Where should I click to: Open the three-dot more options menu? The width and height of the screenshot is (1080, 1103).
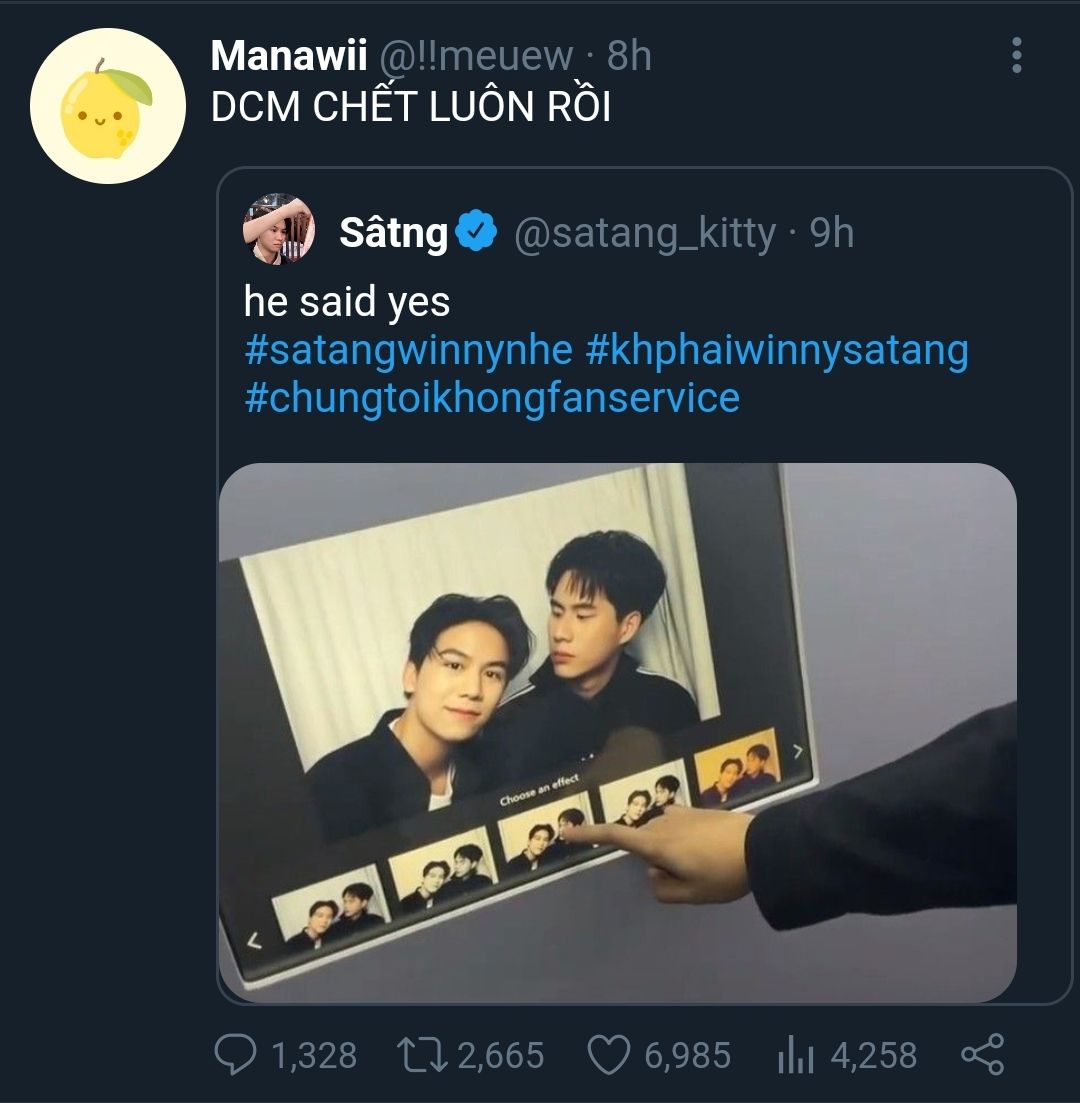[x=1016, y=56]
